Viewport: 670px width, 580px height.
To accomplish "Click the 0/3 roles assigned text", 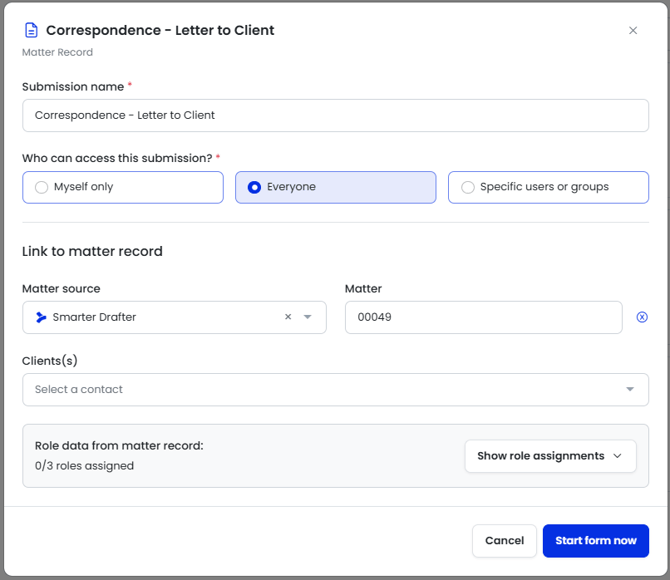I will (x=84, y=465).
